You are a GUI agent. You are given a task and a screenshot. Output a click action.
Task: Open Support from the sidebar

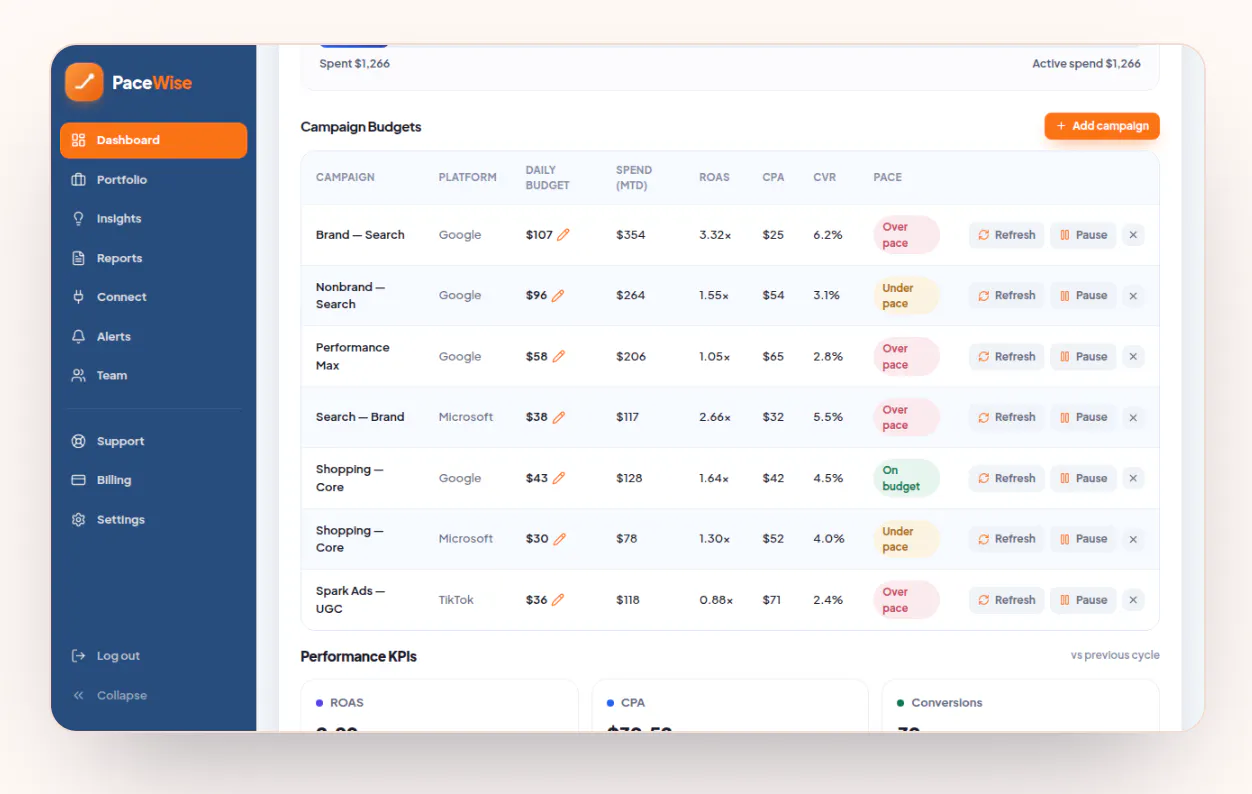click(153, 441)
